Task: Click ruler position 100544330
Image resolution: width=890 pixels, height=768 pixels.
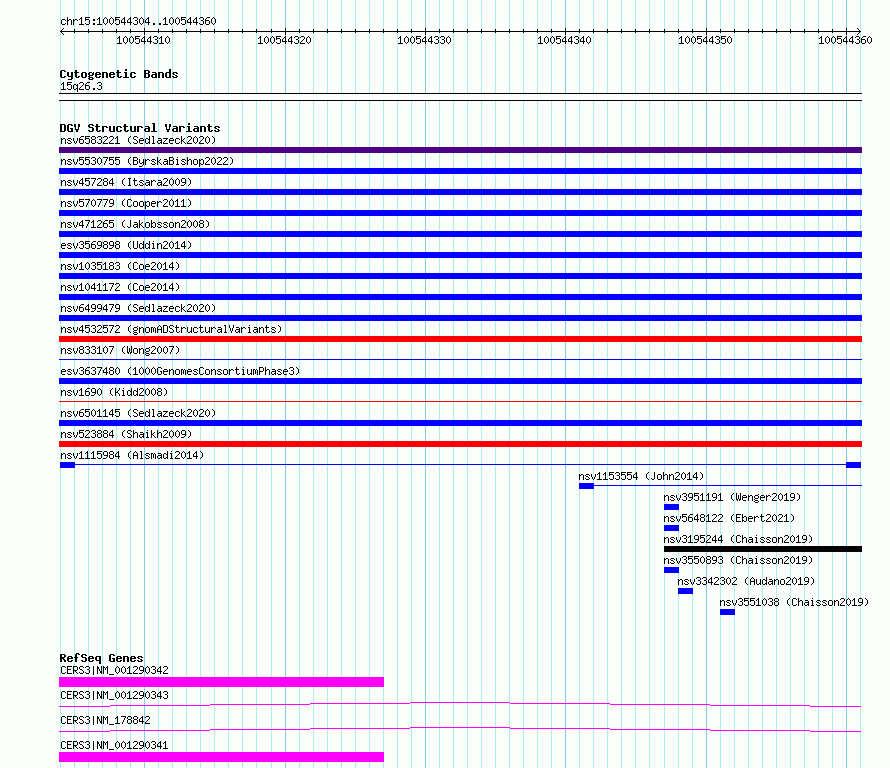Action: pos(424,40)
